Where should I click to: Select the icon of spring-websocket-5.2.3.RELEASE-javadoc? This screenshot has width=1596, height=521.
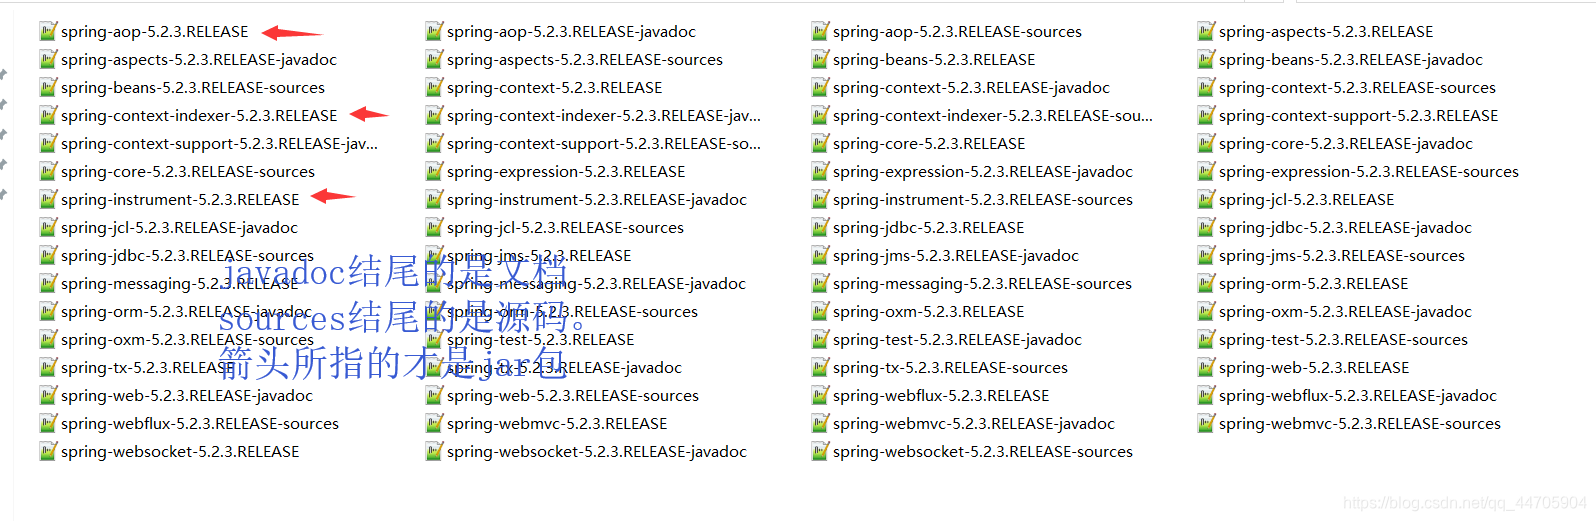pyautogui.click(x=434, y=452)
